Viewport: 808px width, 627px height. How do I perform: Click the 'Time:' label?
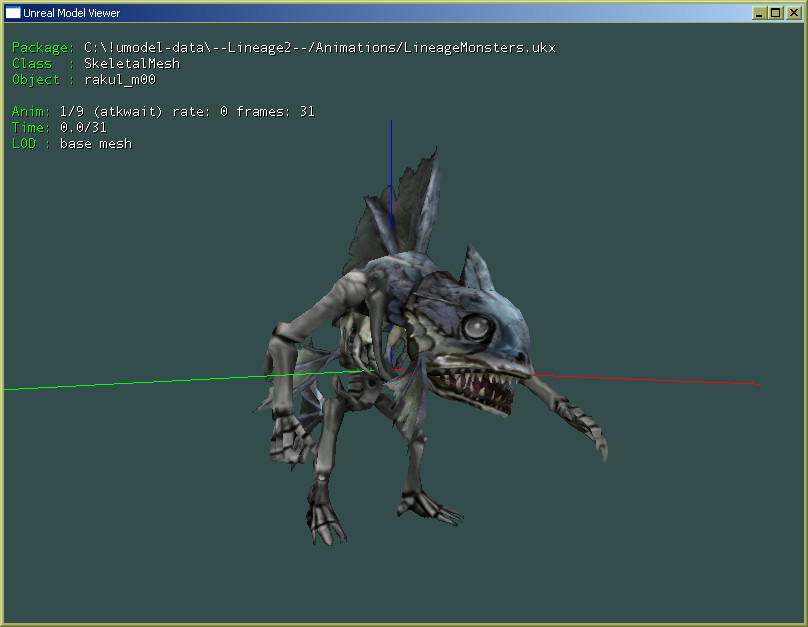pyautogui.click(x=31, y=127)
